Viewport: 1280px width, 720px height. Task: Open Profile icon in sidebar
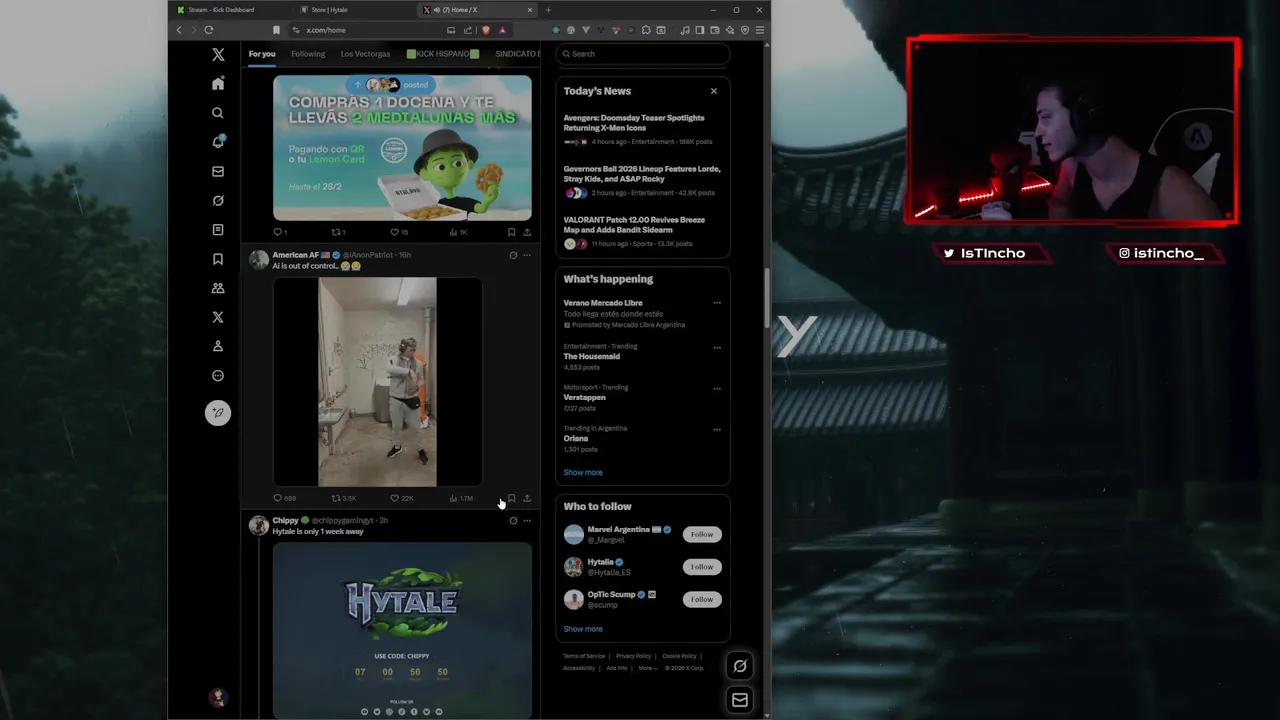tap(218, 346)
